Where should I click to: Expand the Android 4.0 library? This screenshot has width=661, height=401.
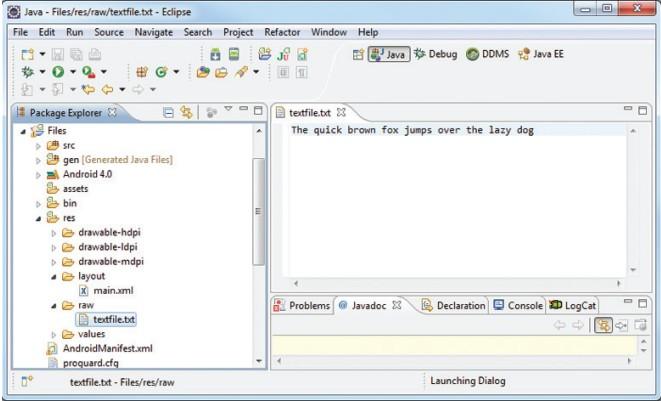(38, 175)
